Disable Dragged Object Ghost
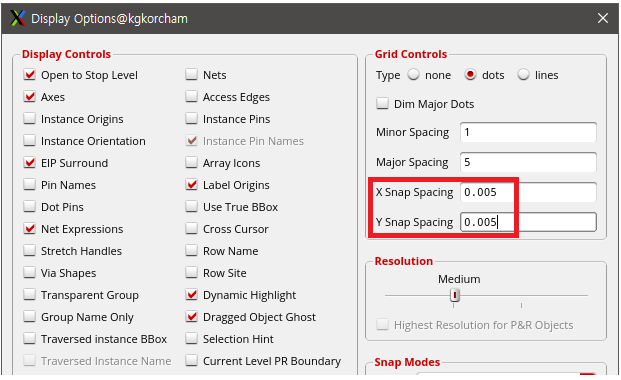Viewport: 621px width, 380px height. [192, 317]
